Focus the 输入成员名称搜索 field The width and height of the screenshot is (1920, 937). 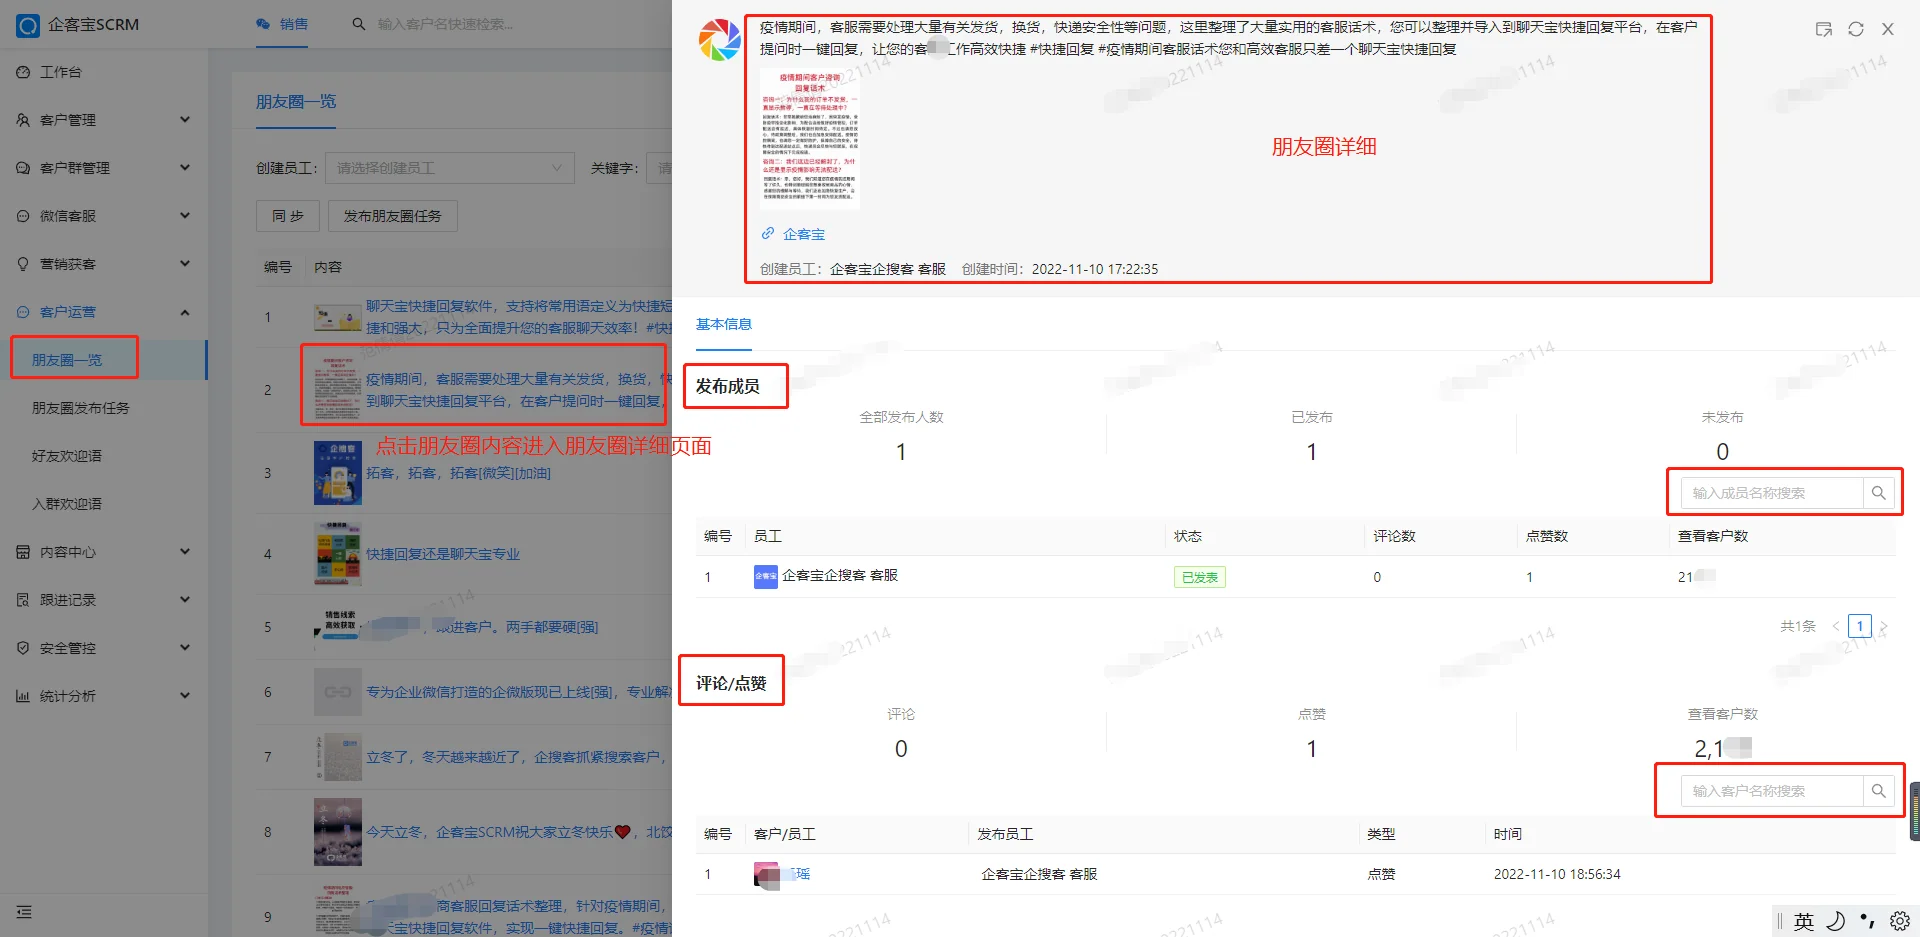(1772, 493)
